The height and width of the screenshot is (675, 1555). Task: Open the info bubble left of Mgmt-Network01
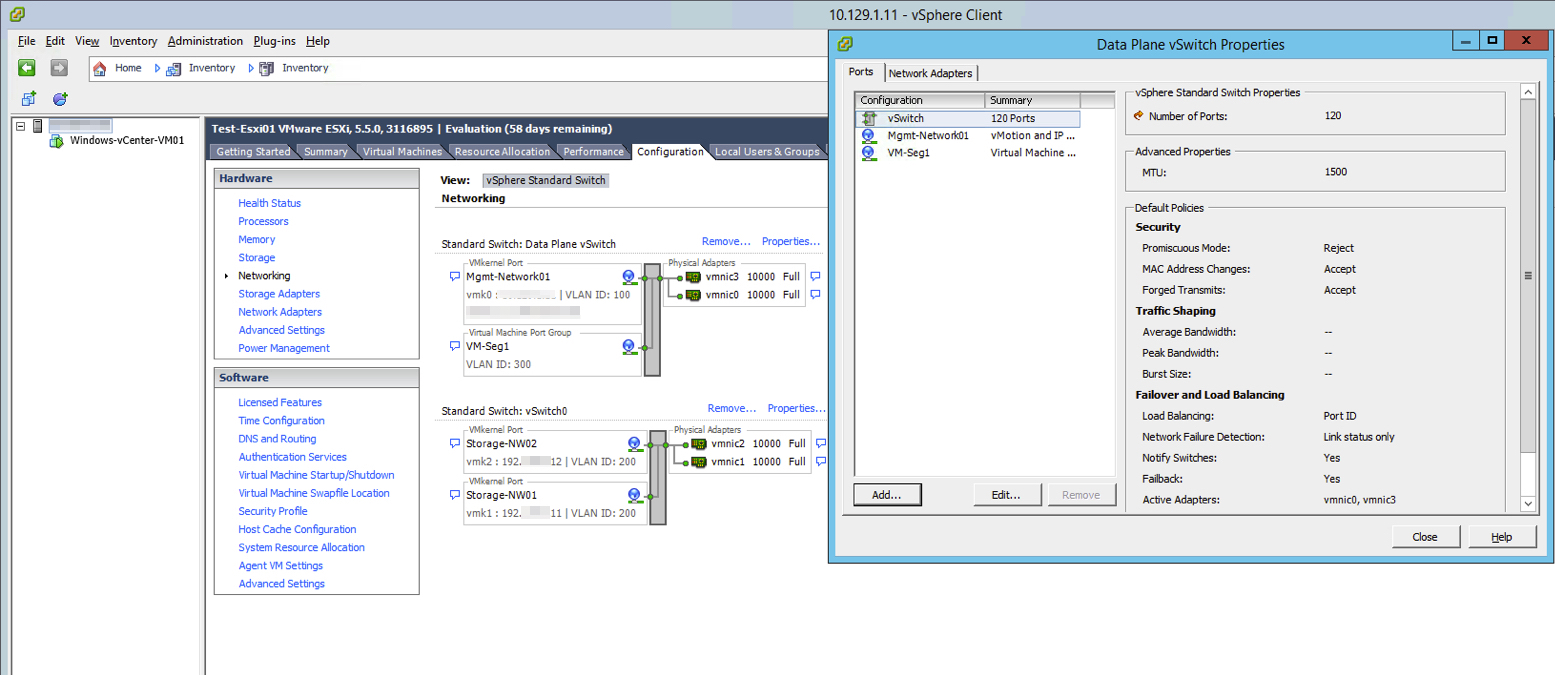tap(454, 277)
